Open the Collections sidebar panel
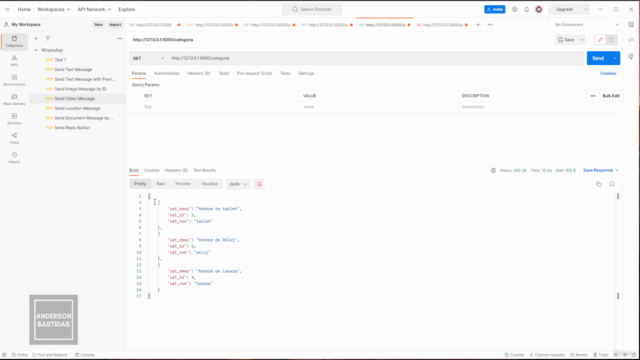 point(14,41)
